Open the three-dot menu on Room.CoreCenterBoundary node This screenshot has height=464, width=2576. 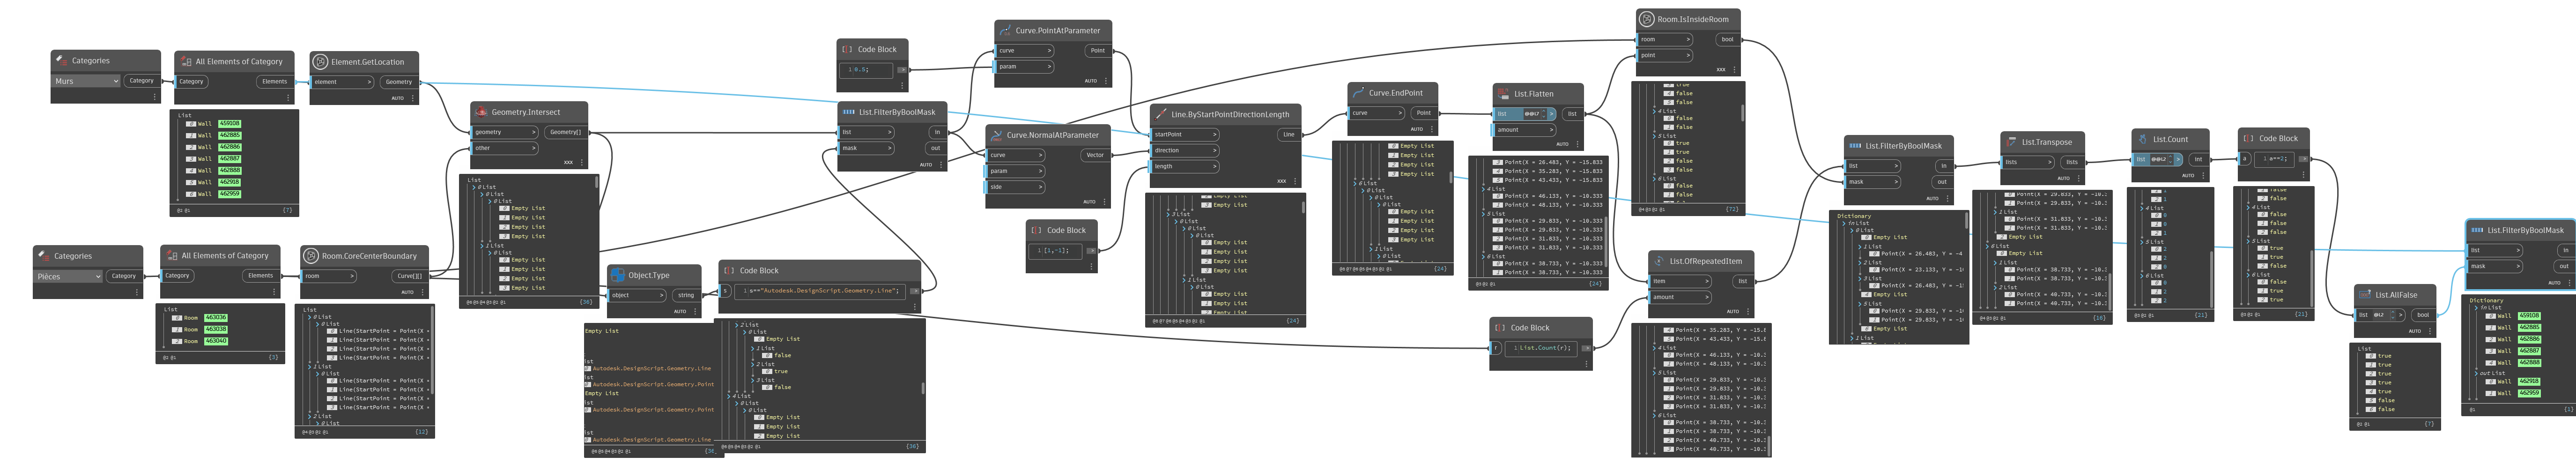(x=422, y=292)
